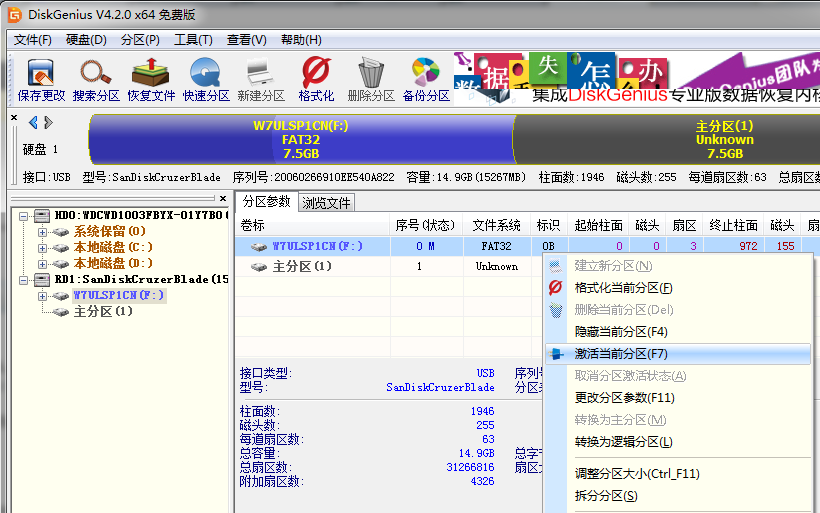The image size is (820, 513).
Task: Click the 删除分区 trash can icon
Action: point(371,73)
